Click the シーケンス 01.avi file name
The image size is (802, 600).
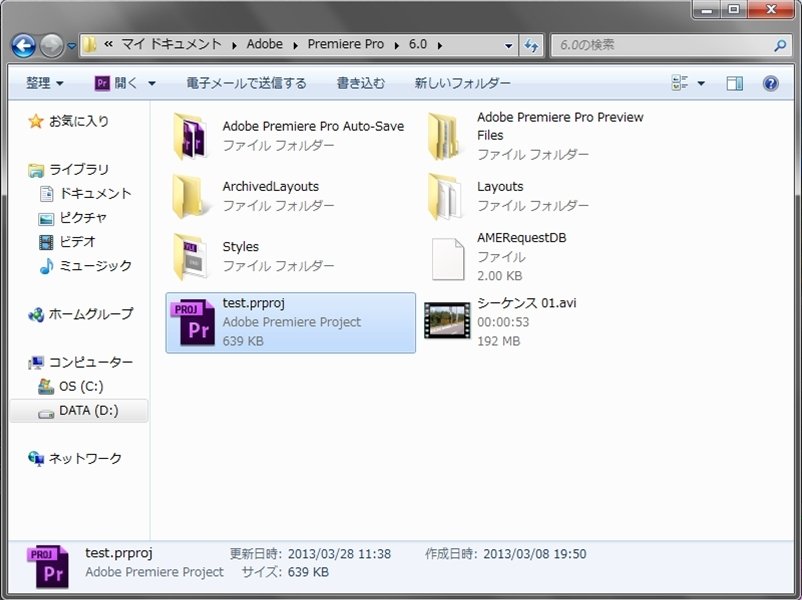tap(527, 303)
